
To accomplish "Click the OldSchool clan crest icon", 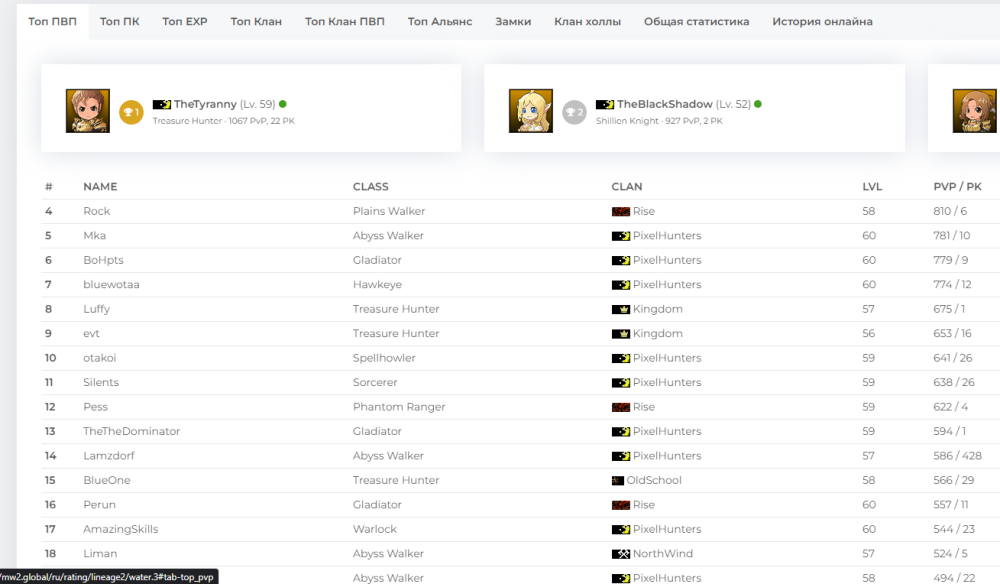I will pyautogui.click(x=618, y=481).
